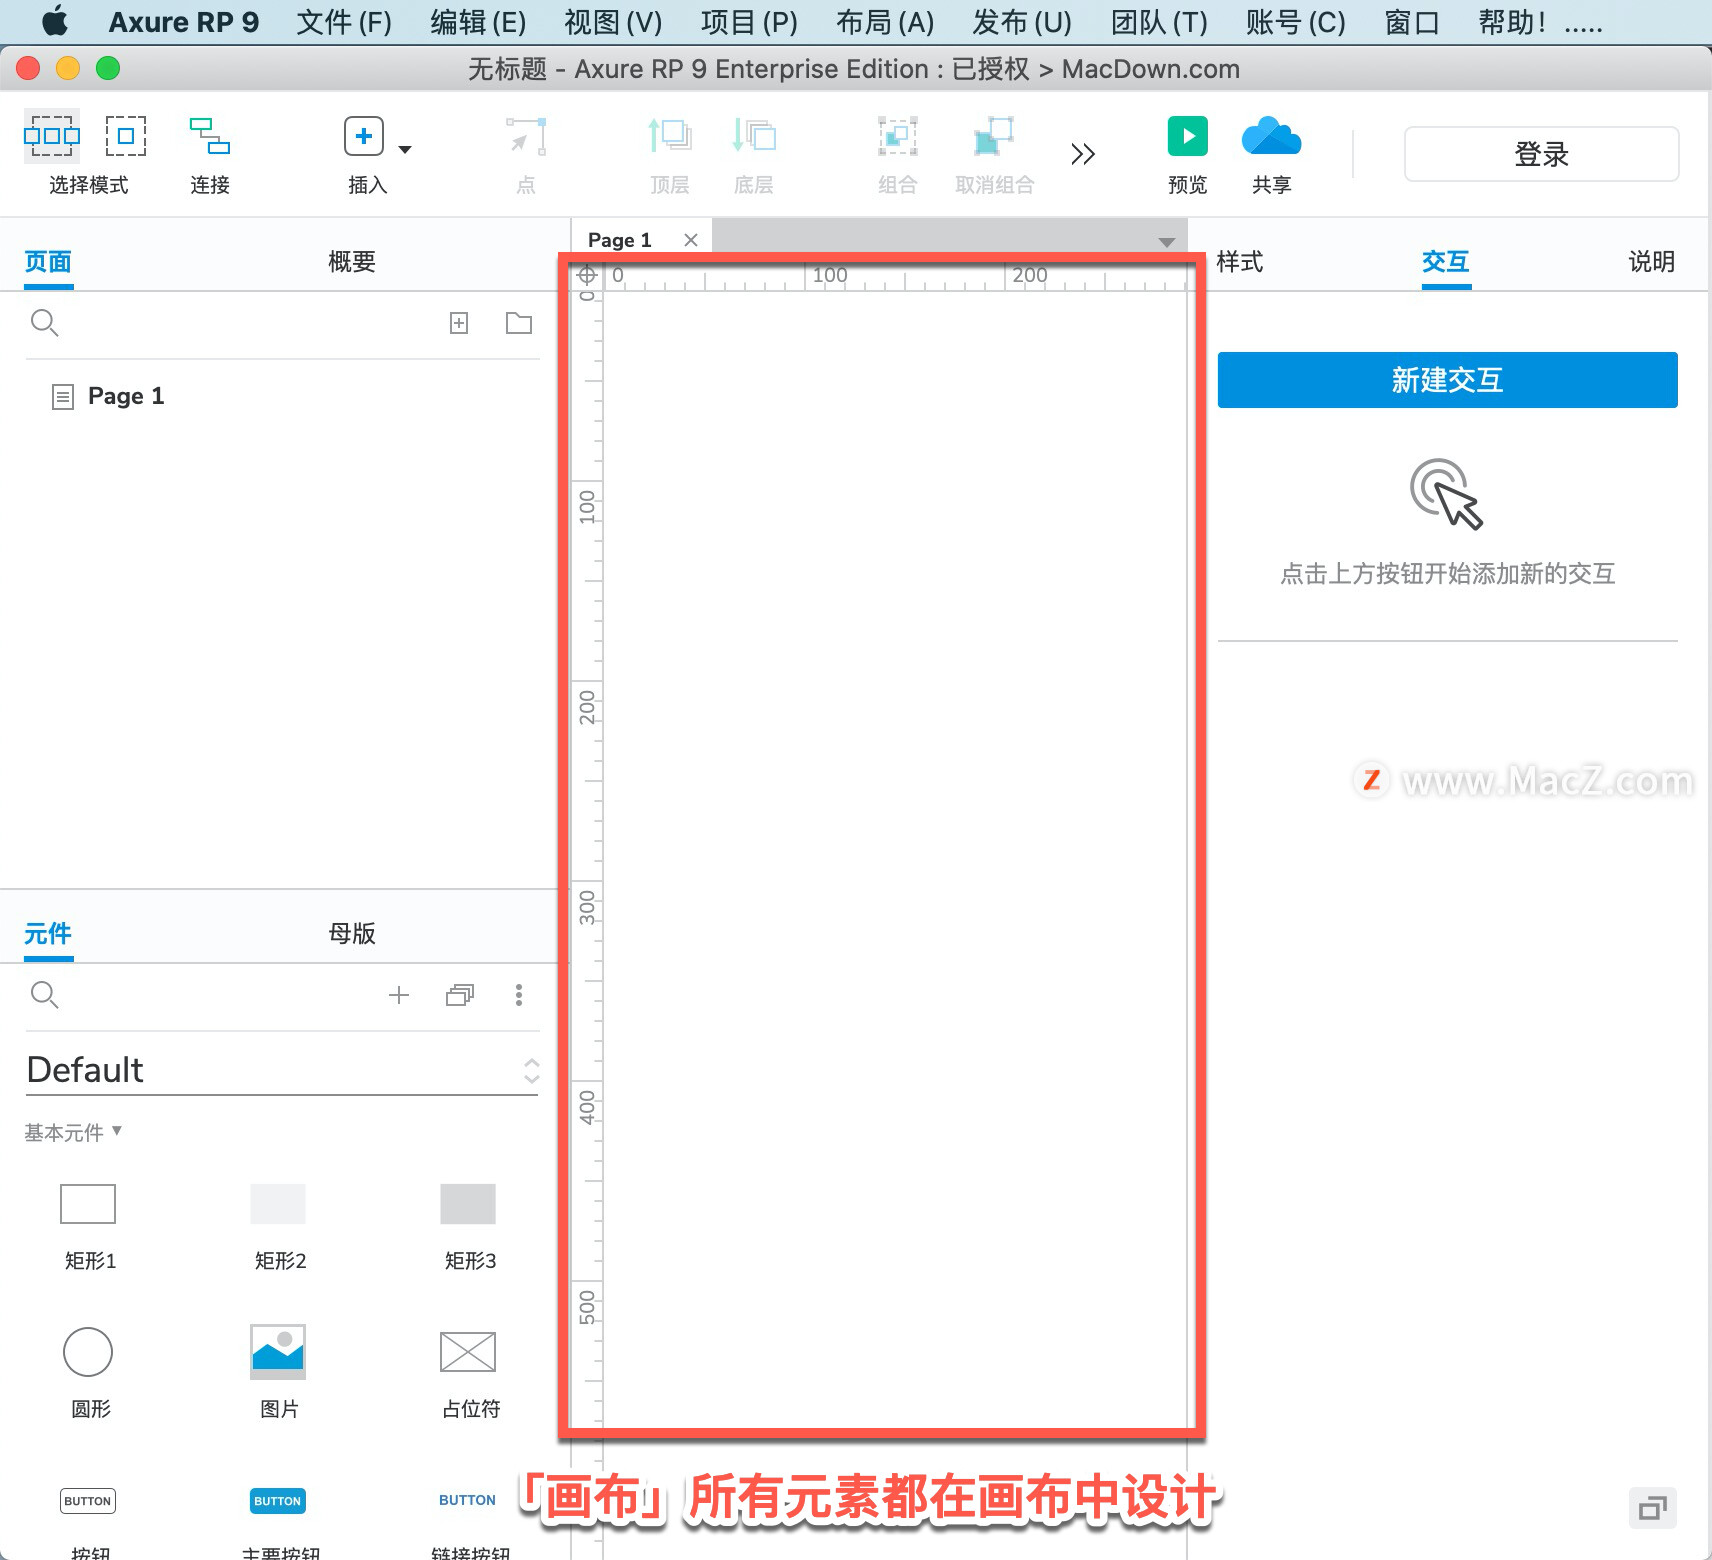
Task: Close the Page 1 canvas tab
Action: point(691,240)
